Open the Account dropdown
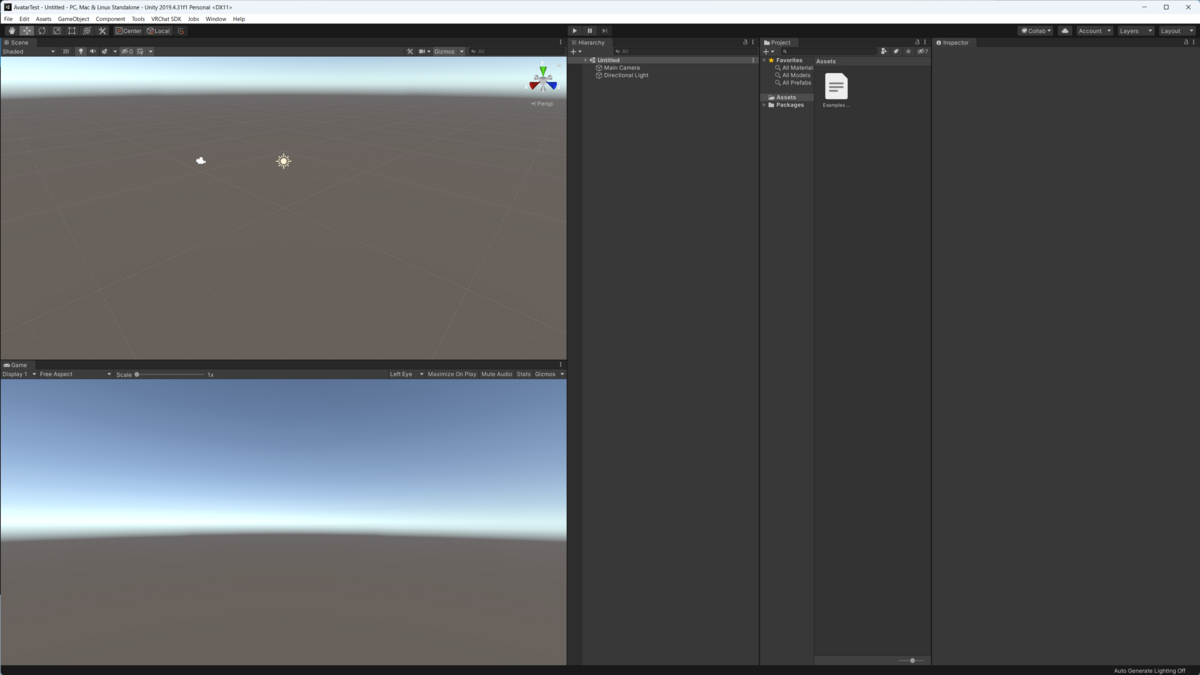 (x=1094, y=31)
